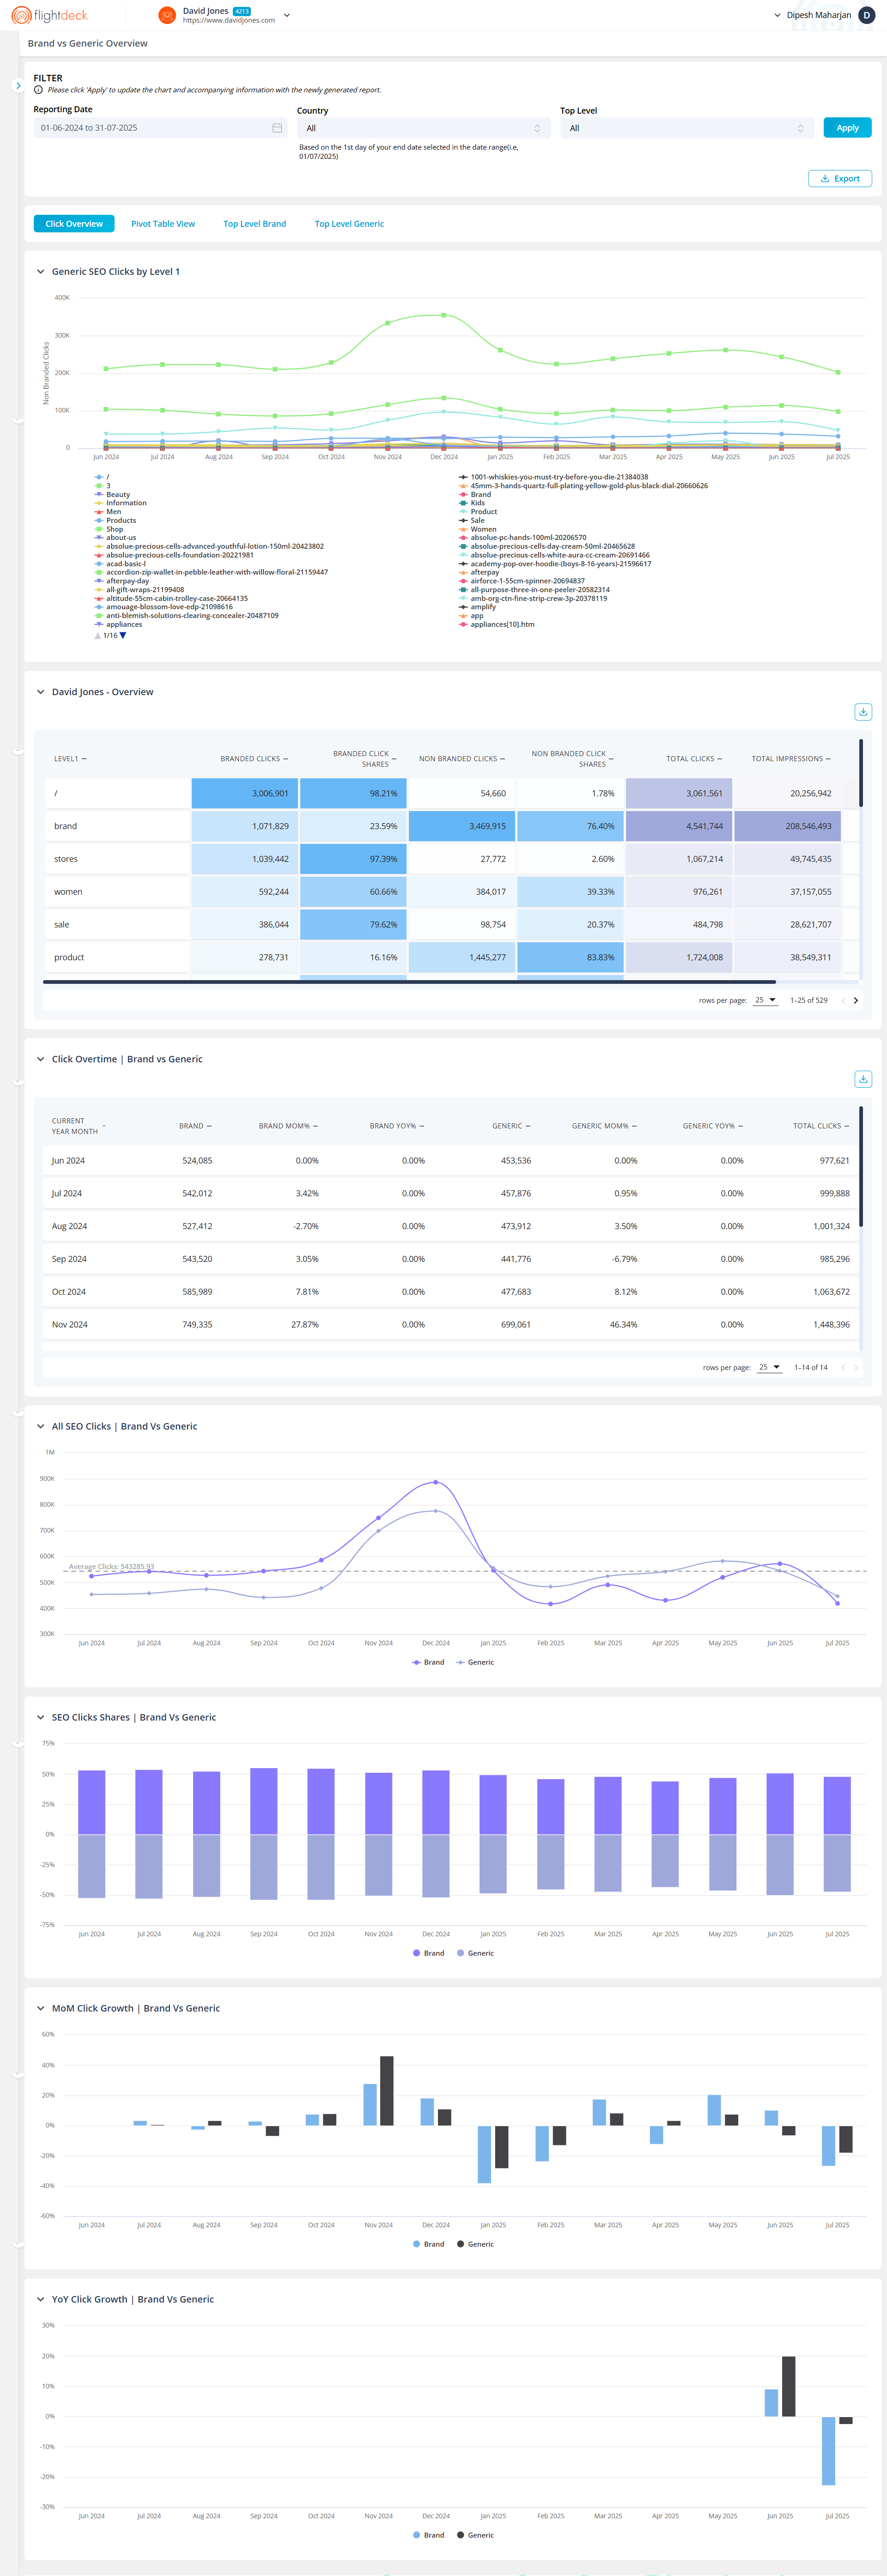Screen dimensions: 887x2576
Task: Collapse the Click Overtime Brand vs Generic section
Action: point(41,1059)
